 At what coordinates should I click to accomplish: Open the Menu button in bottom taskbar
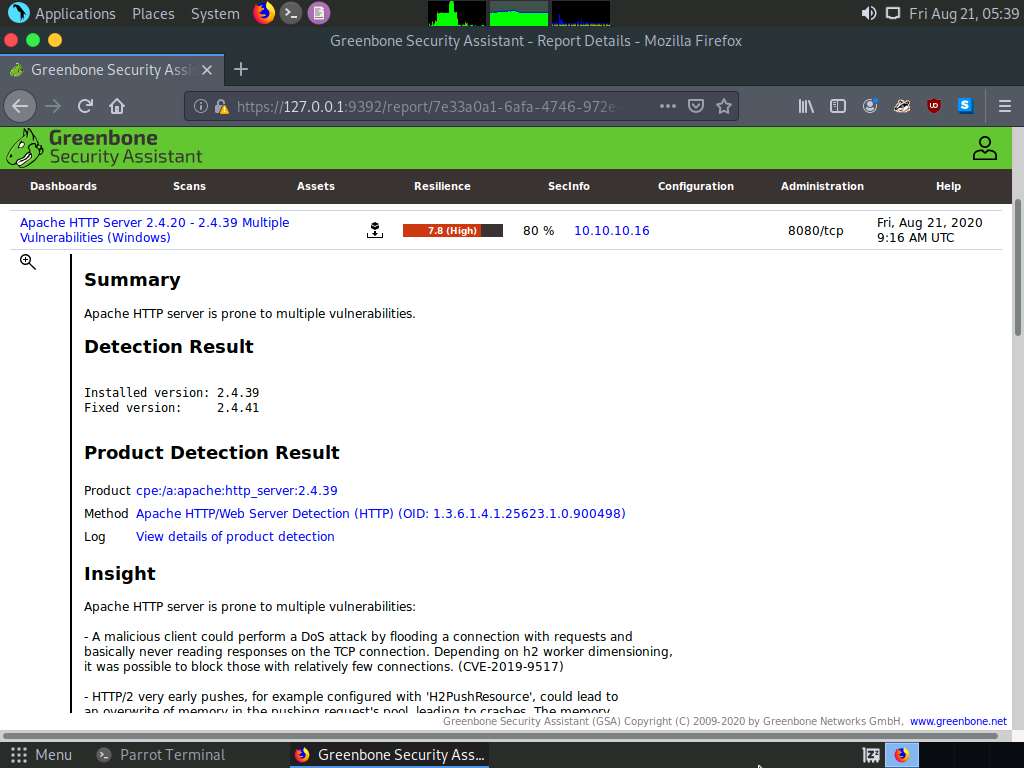point(40,755)
